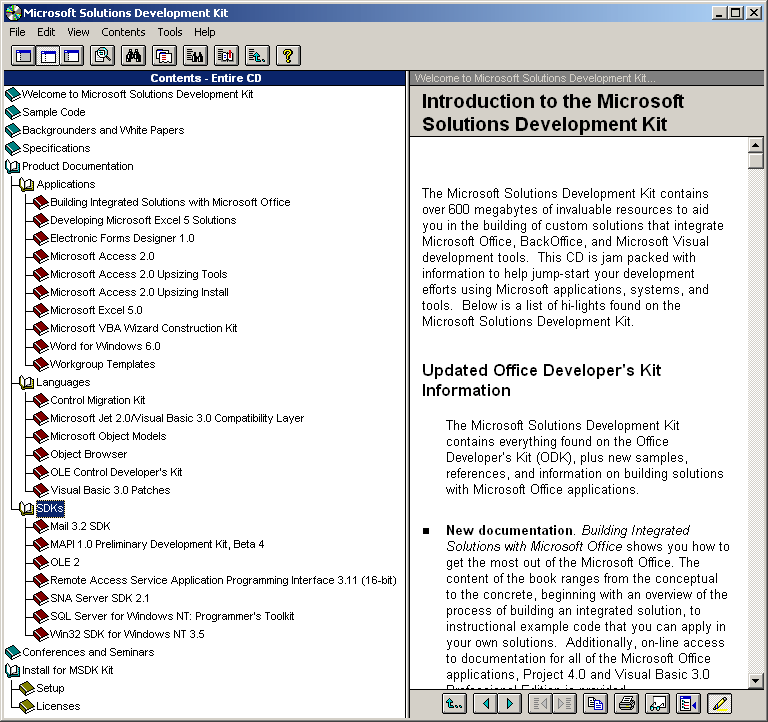The height and width of the screenshot is (722, 768).
Task: Click book icon next to Word for Windows 6.0
Action: (x=41, y=346)
